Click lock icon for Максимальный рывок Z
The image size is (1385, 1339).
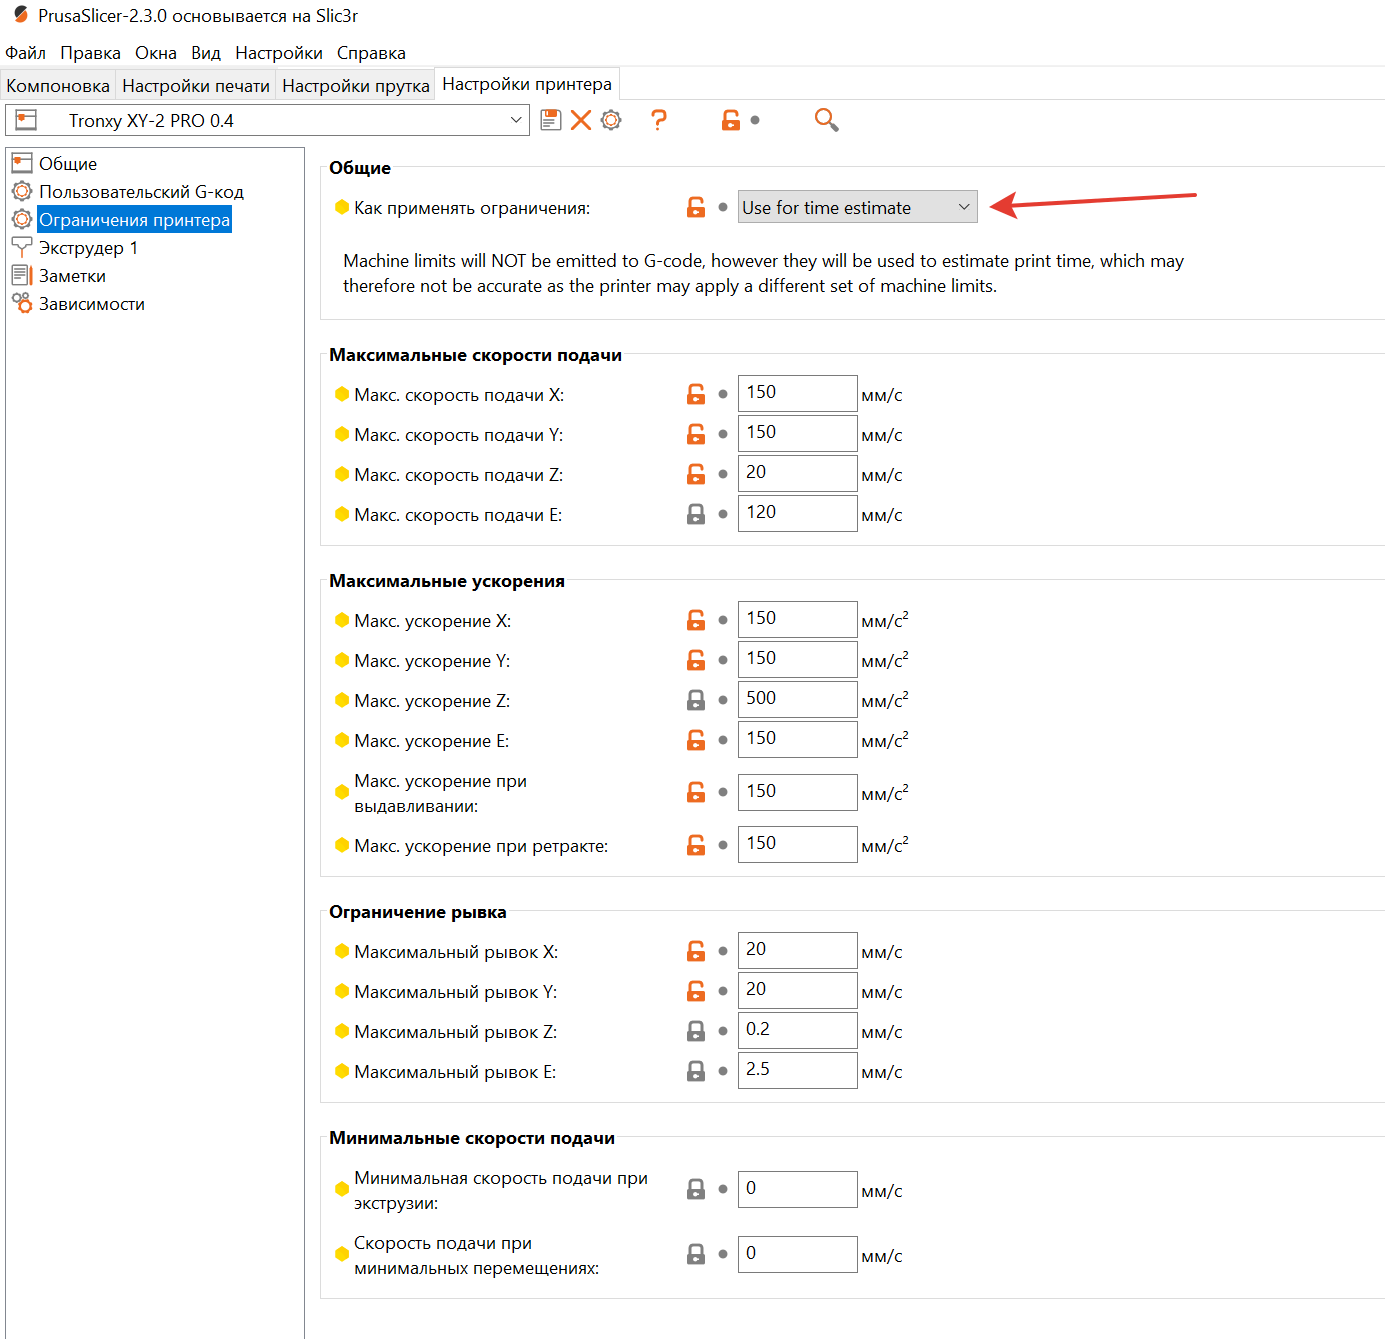[x=696, y=1031]
